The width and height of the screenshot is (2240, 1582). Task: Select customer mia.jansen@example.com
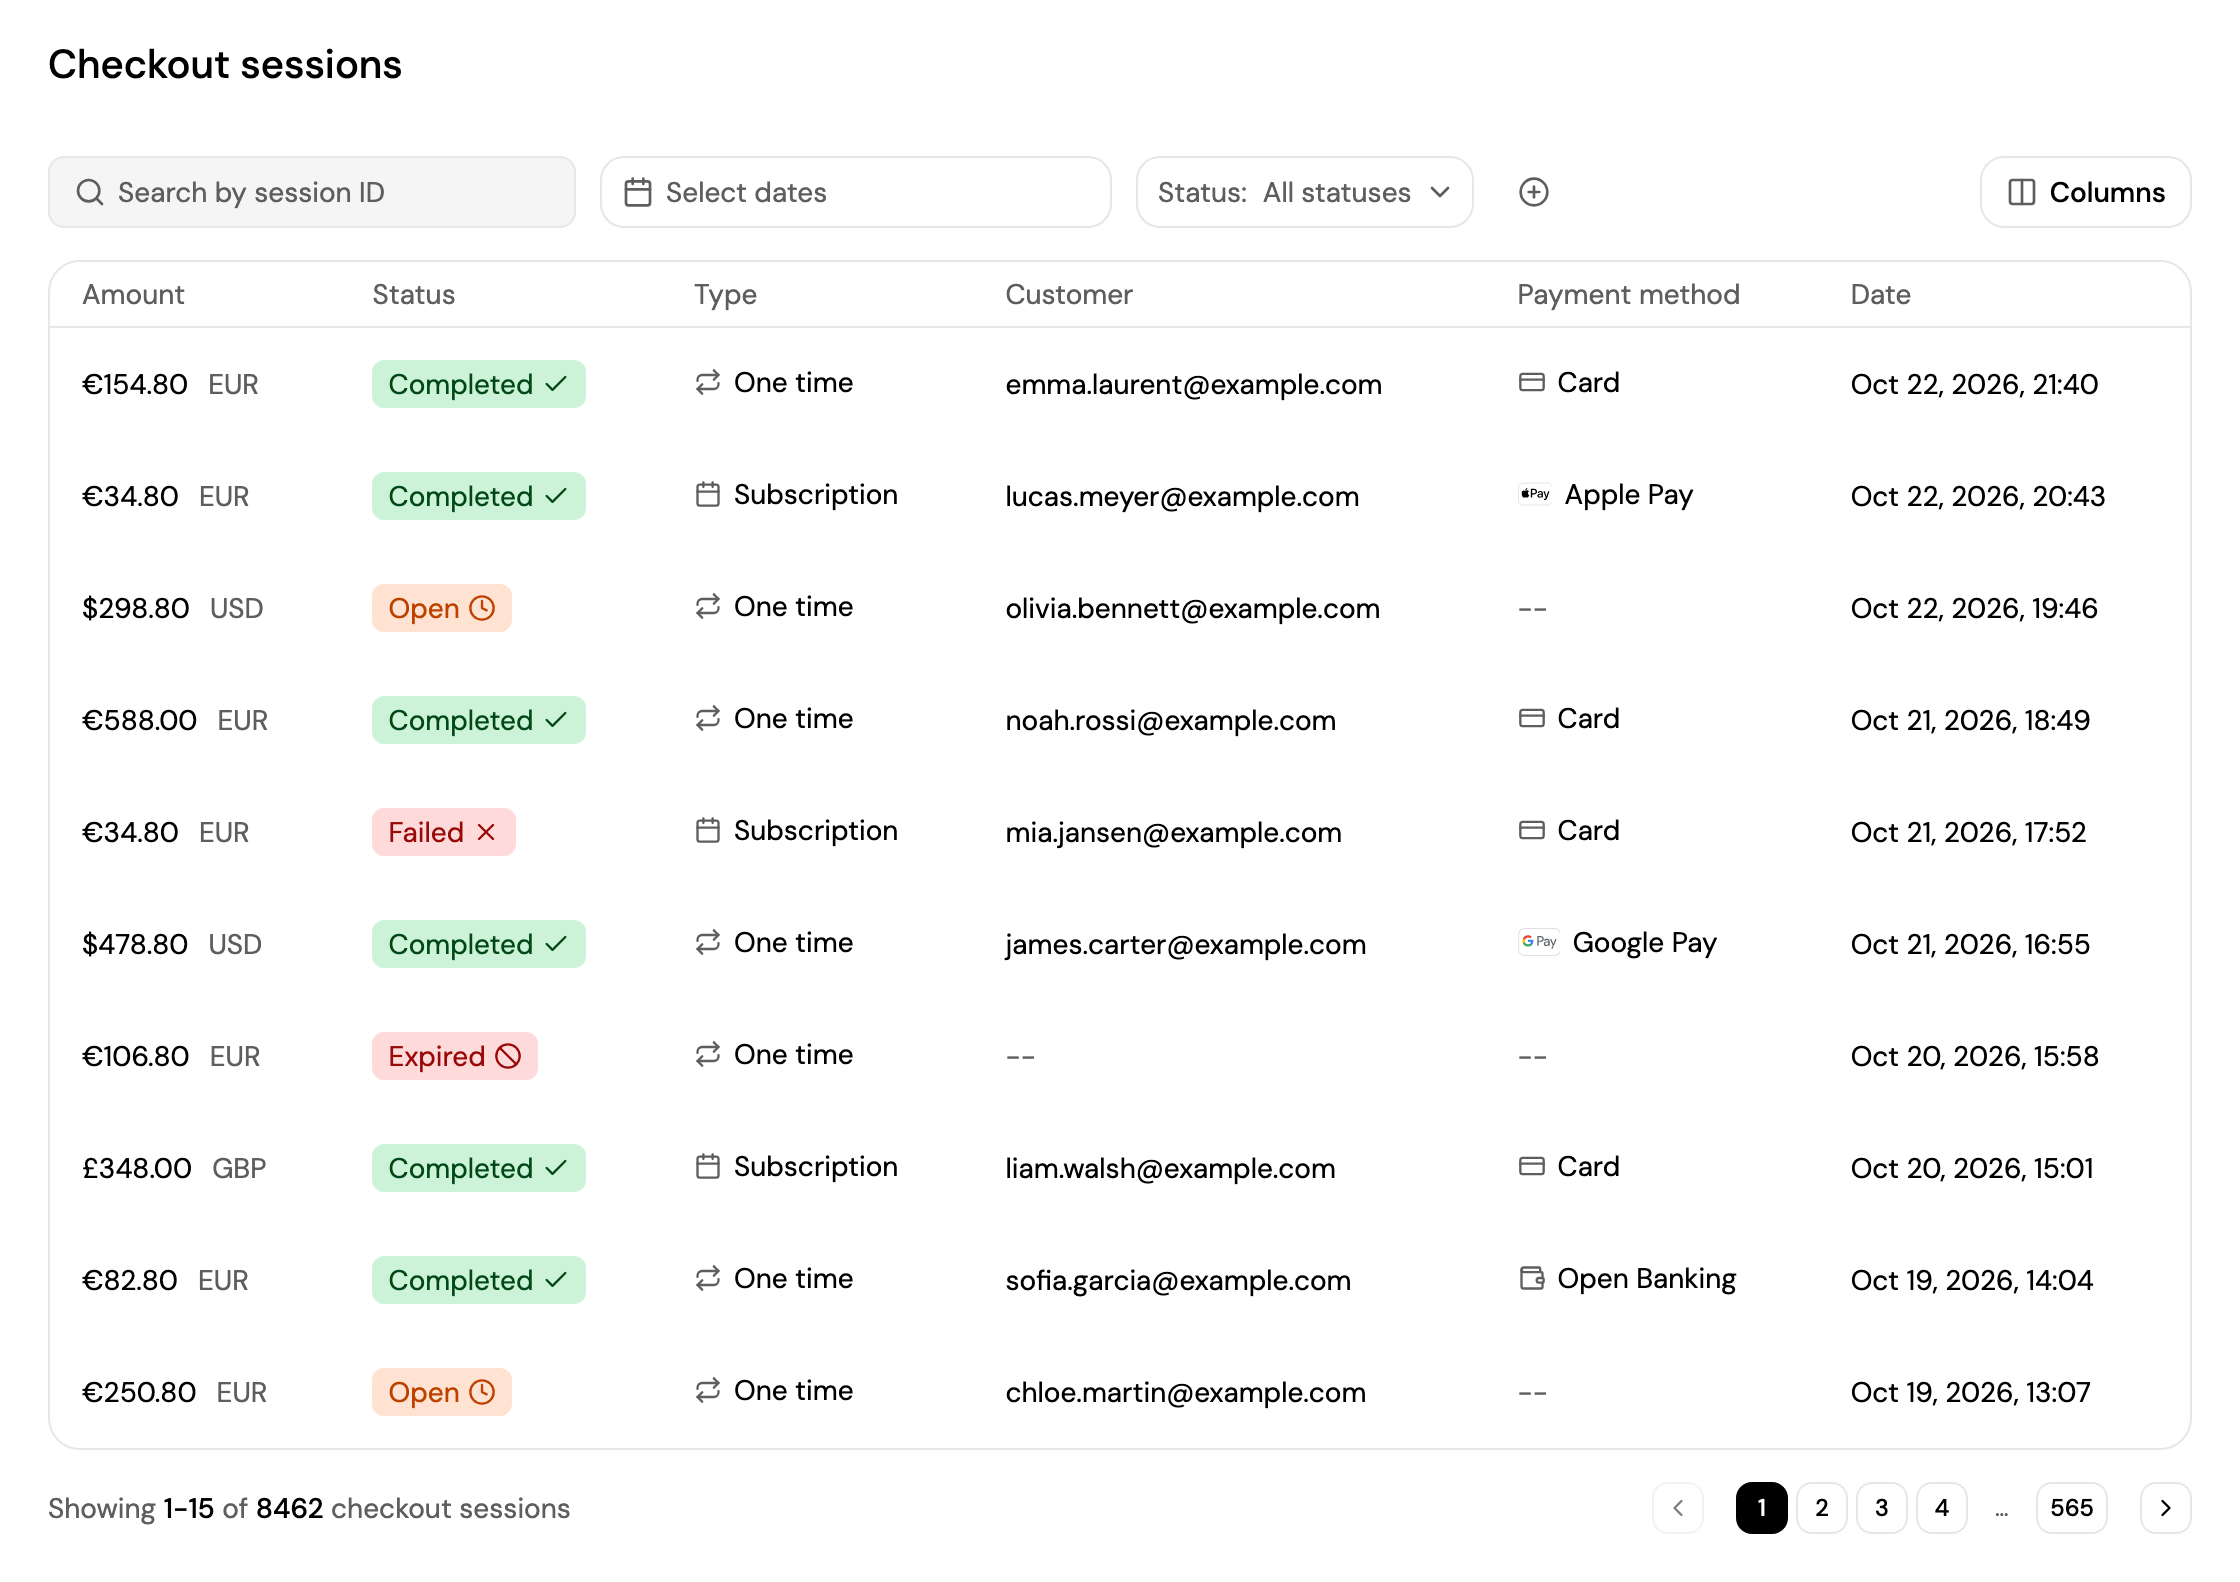click(1173, 832)
